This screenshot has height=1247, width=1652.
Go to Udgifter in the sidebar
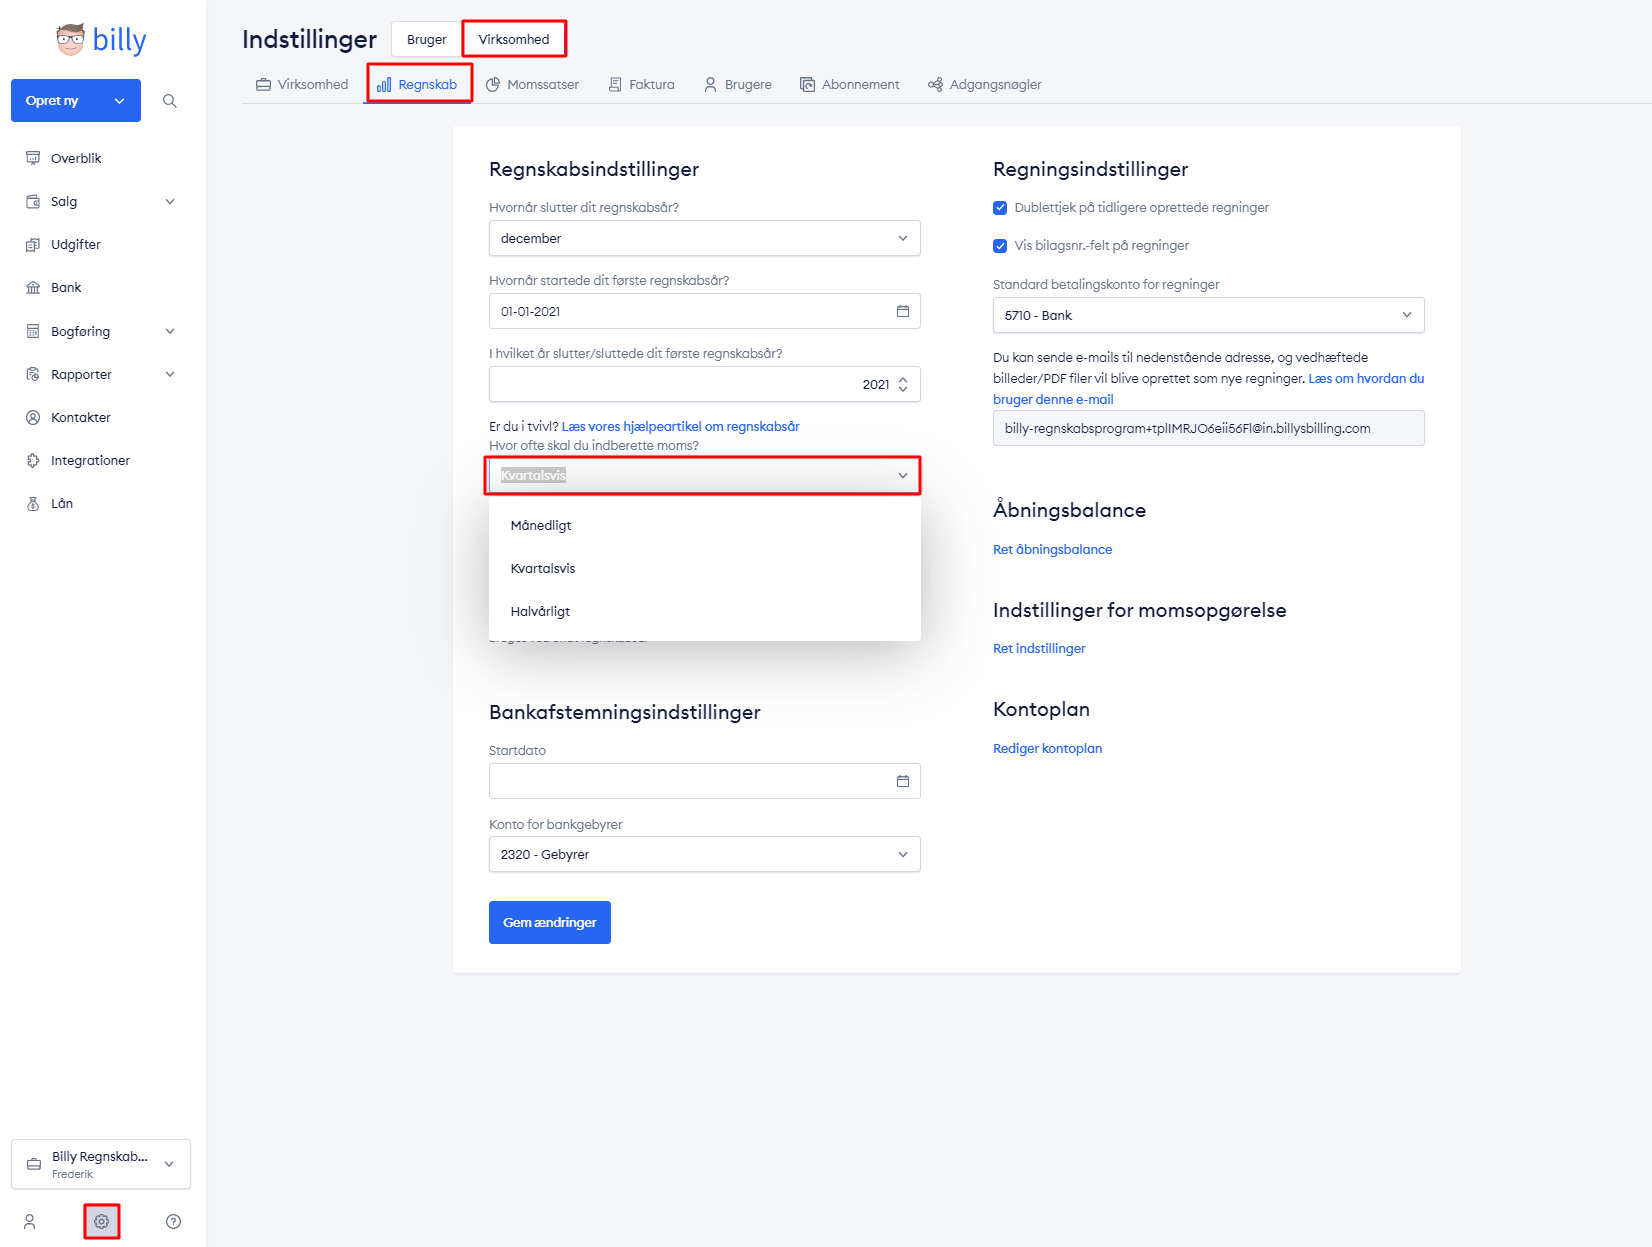pyautogui.click(x=76, y=245)
